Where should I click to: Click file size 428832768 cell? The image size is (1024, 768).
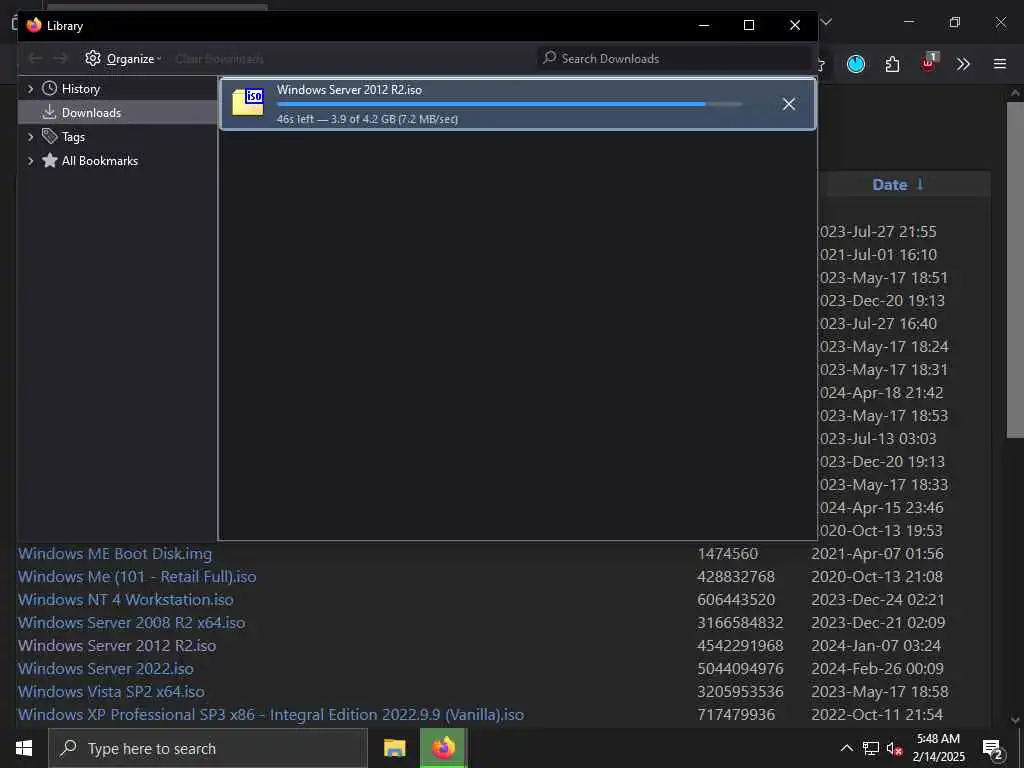[735, 577]
